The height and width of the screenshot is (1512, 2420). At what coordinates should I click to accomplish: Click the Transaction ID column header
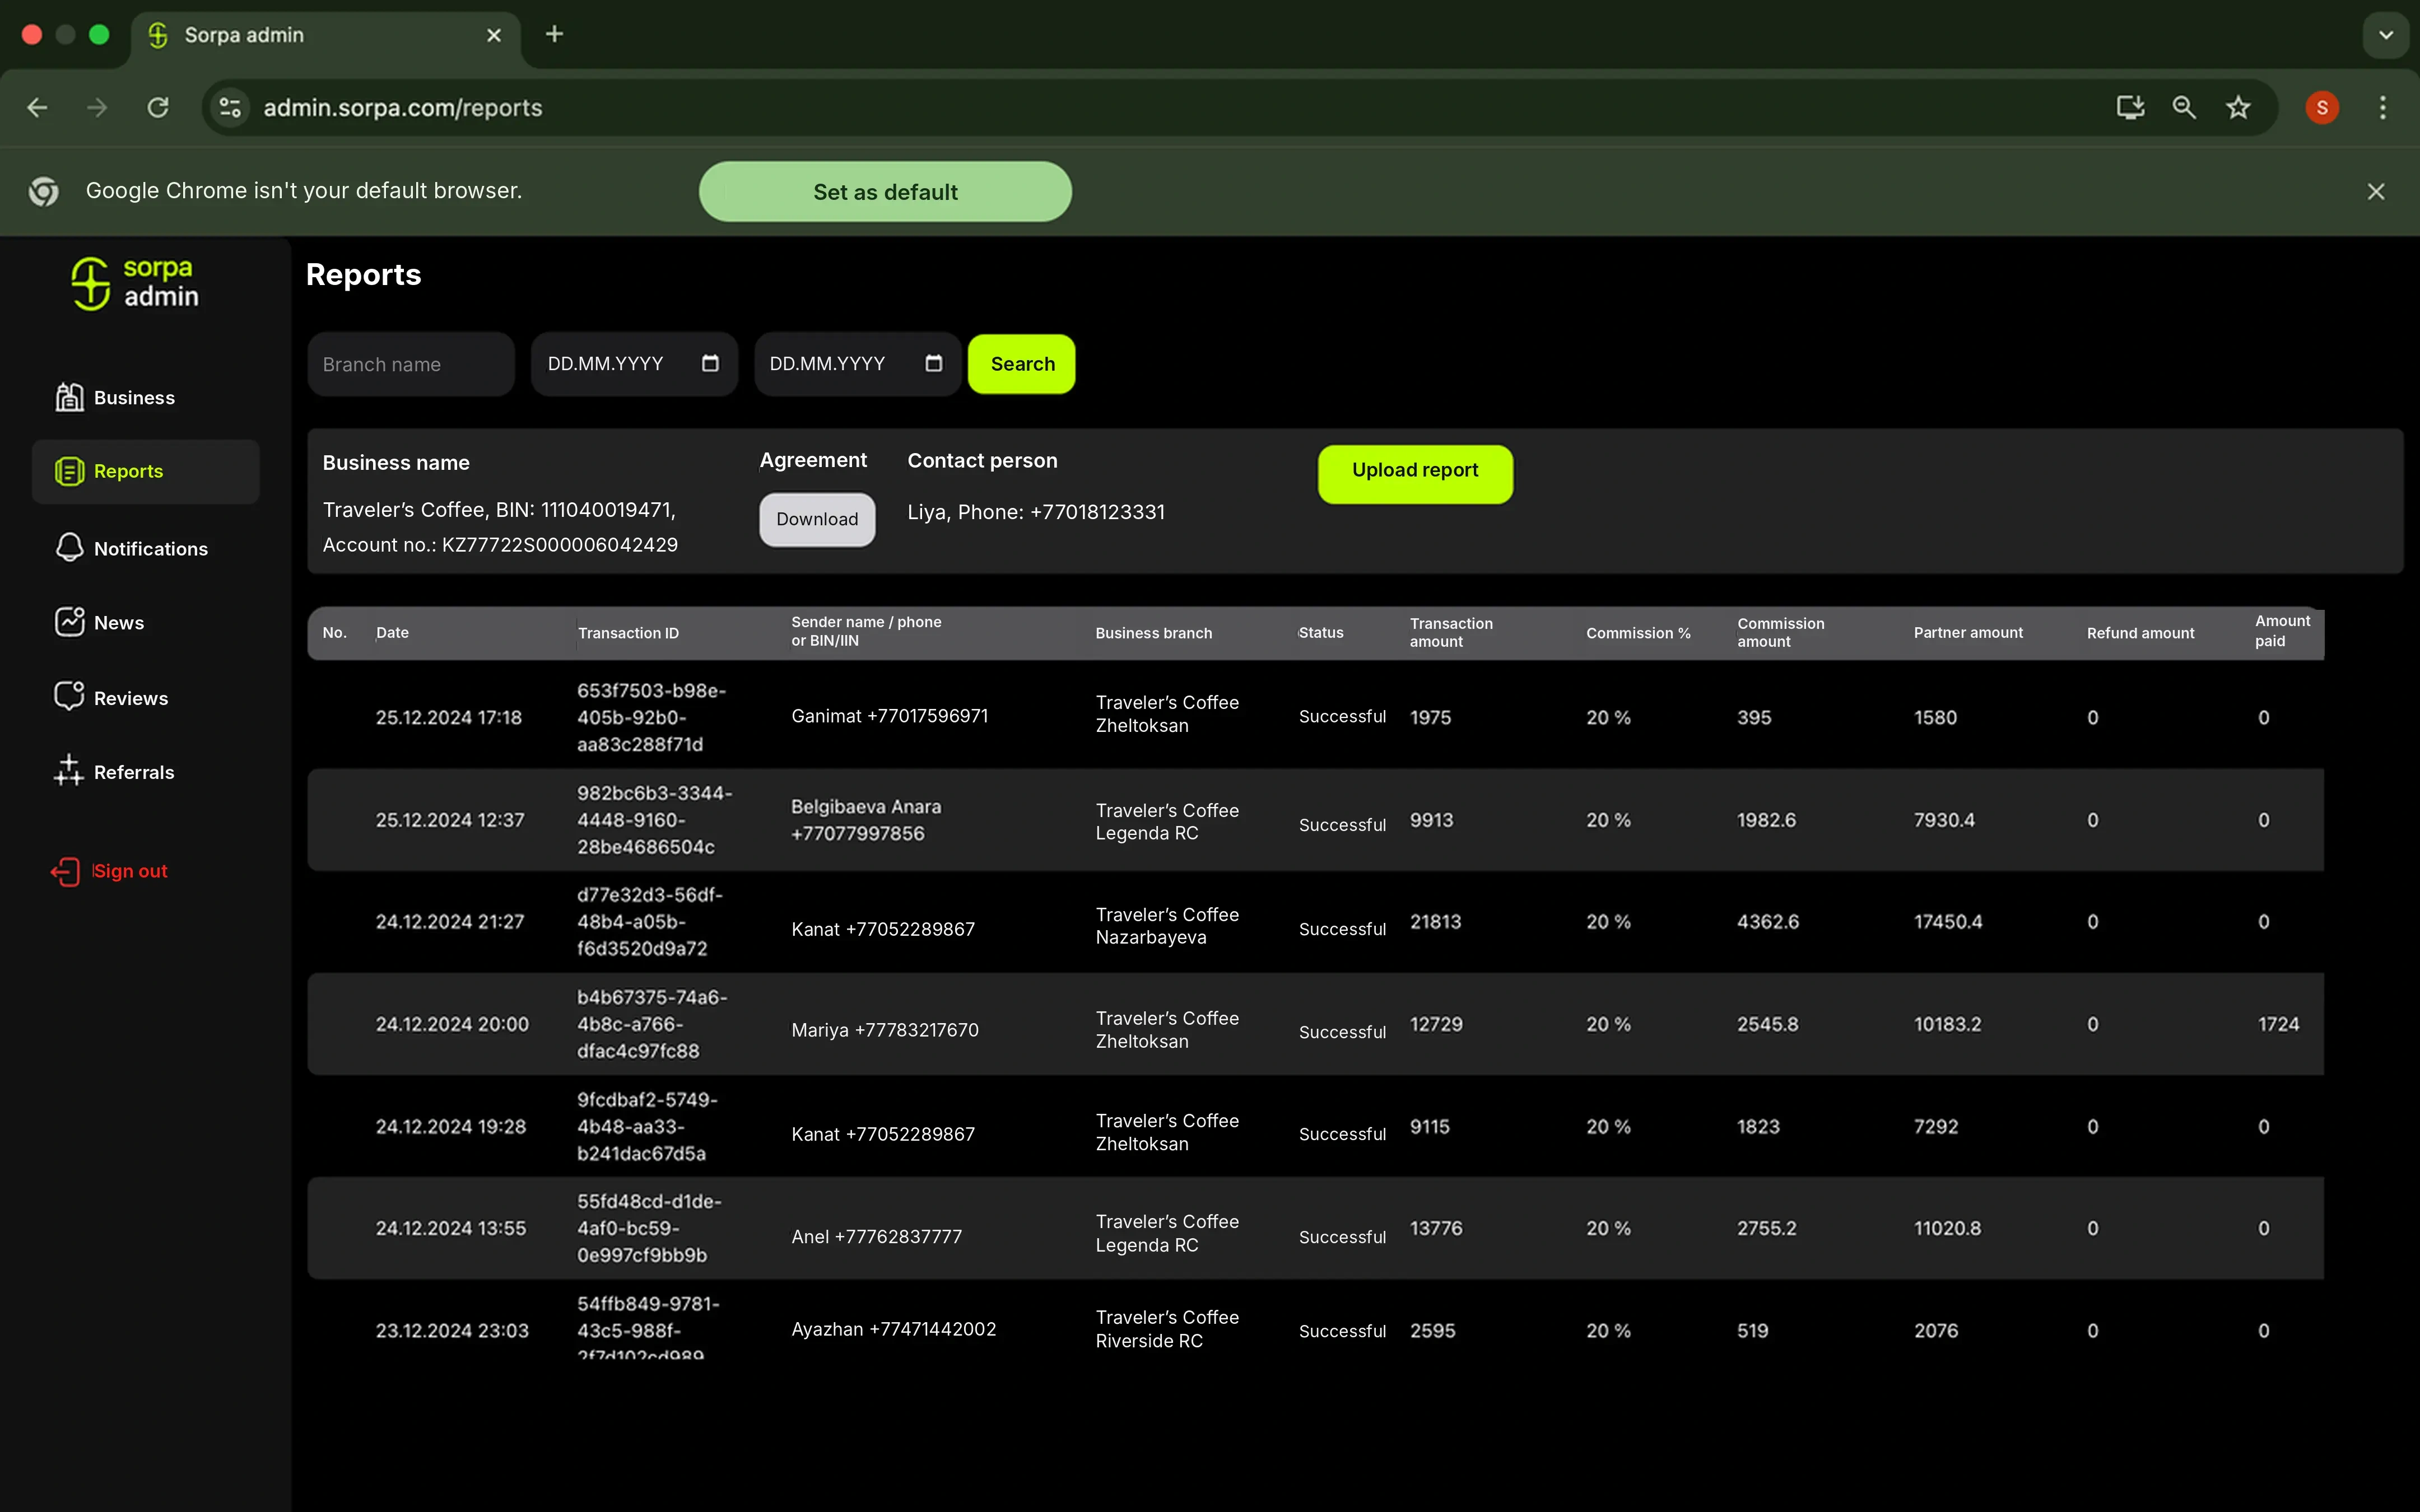[628, 633]
